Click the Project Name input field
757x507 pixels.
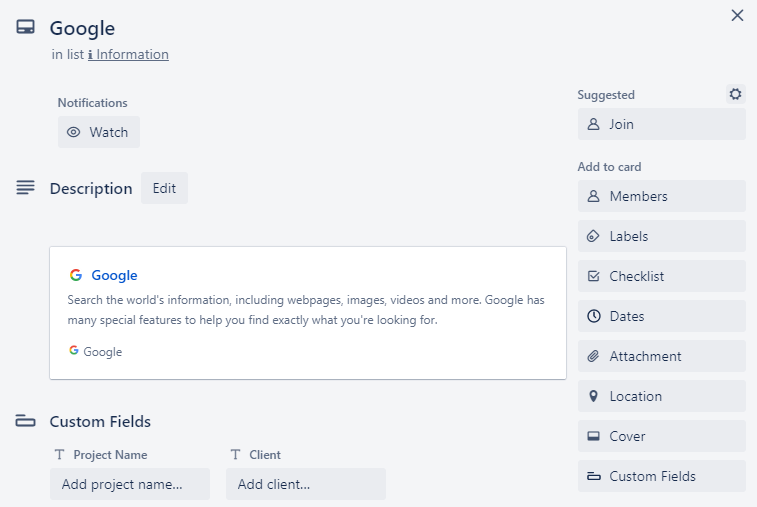pos(130,484)
